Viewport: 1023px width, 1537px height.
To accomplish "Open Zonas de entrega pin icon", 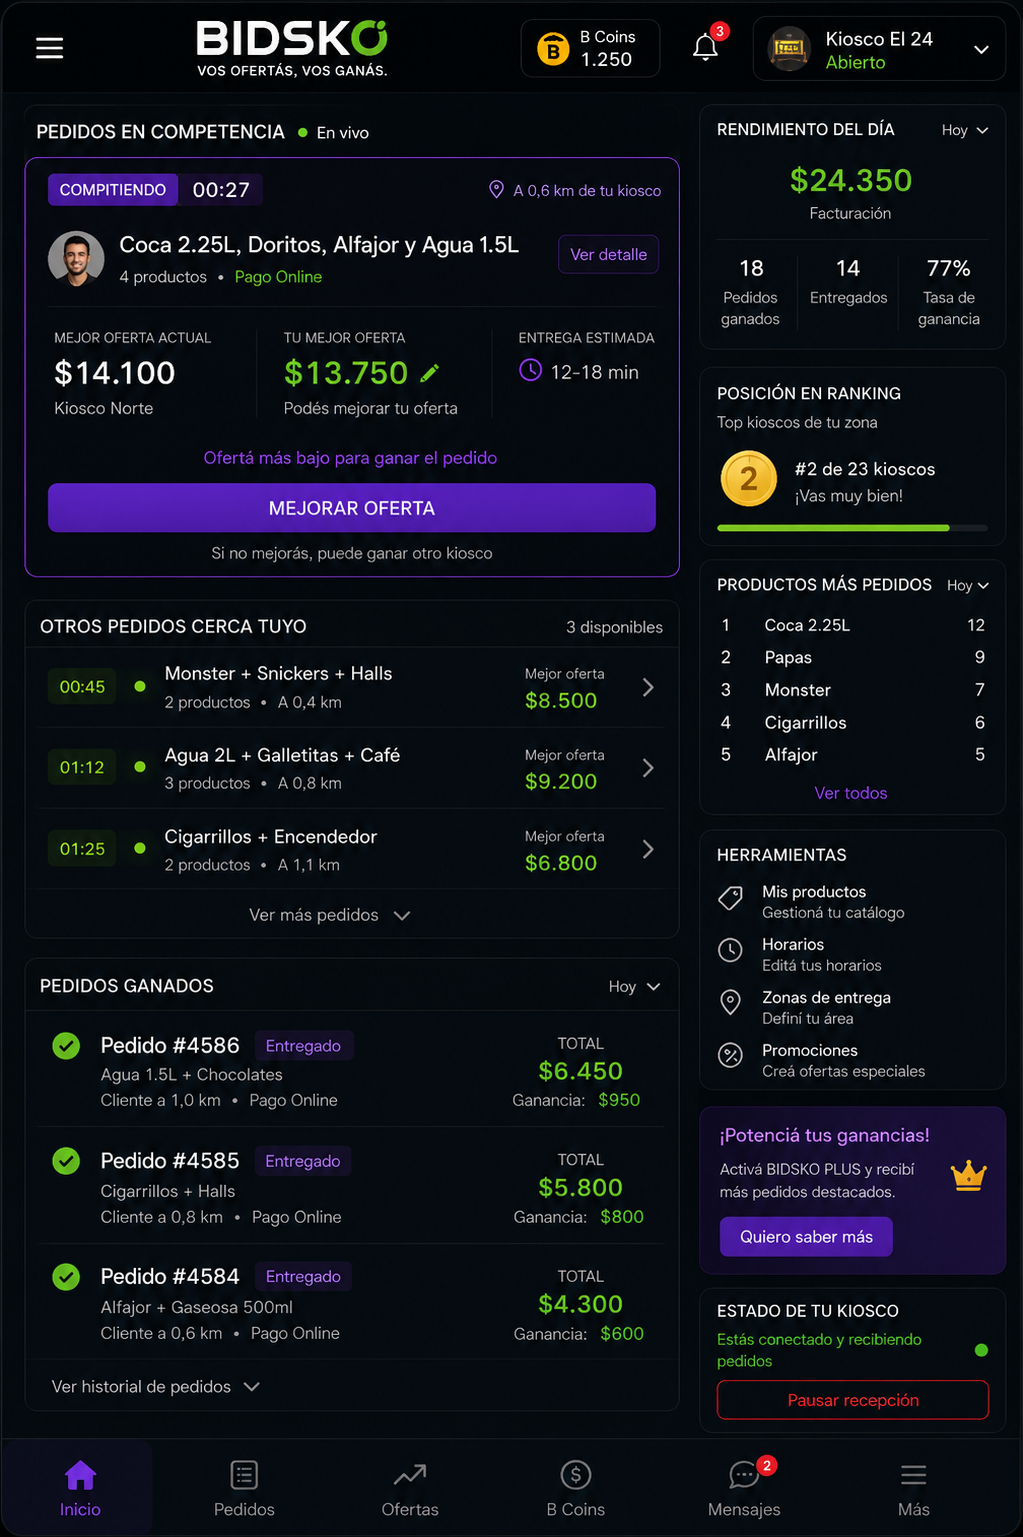I will click(731, 1002).
